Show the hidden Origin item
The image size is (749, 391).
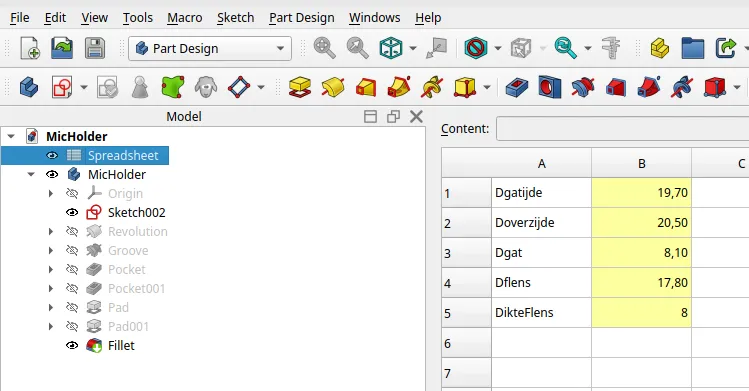(x=72, y=193)
